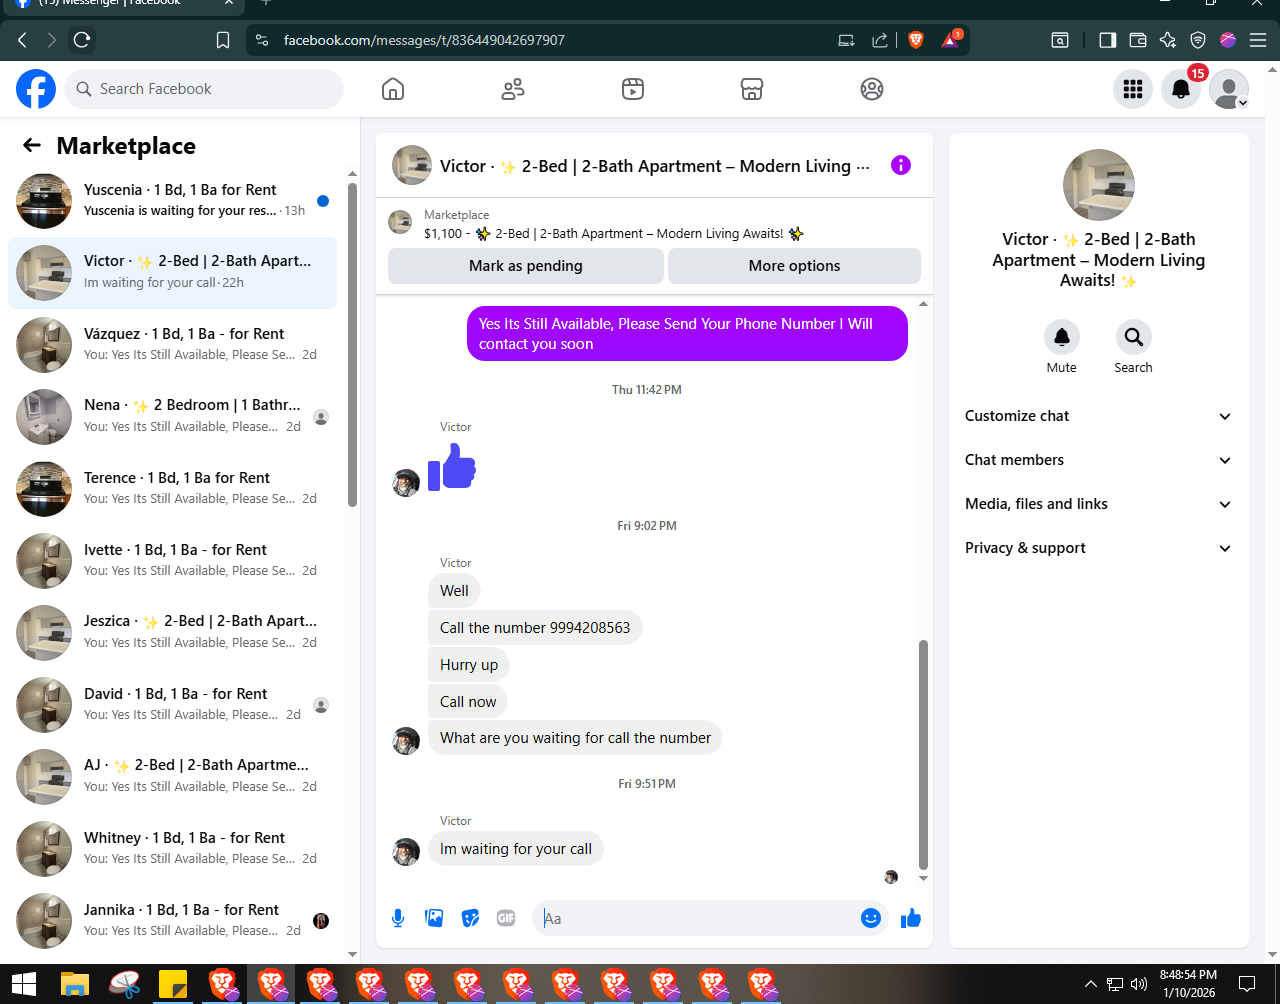Open Brave VPN shield icon

(1198, 40)
